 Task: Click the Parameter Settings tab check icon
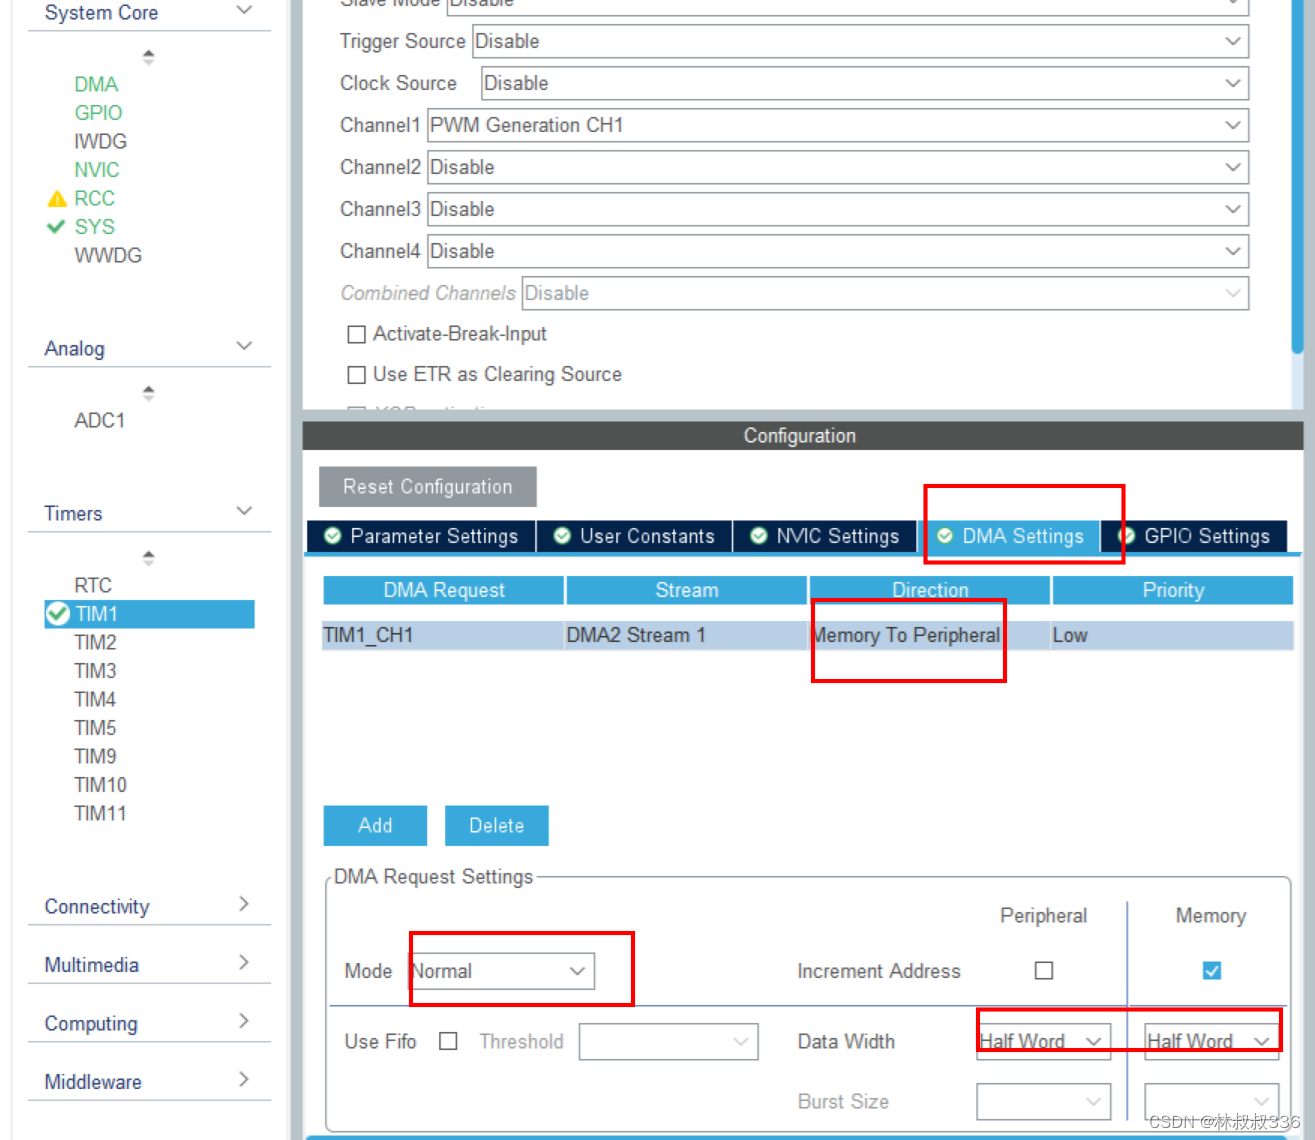(x=333, y=536)
